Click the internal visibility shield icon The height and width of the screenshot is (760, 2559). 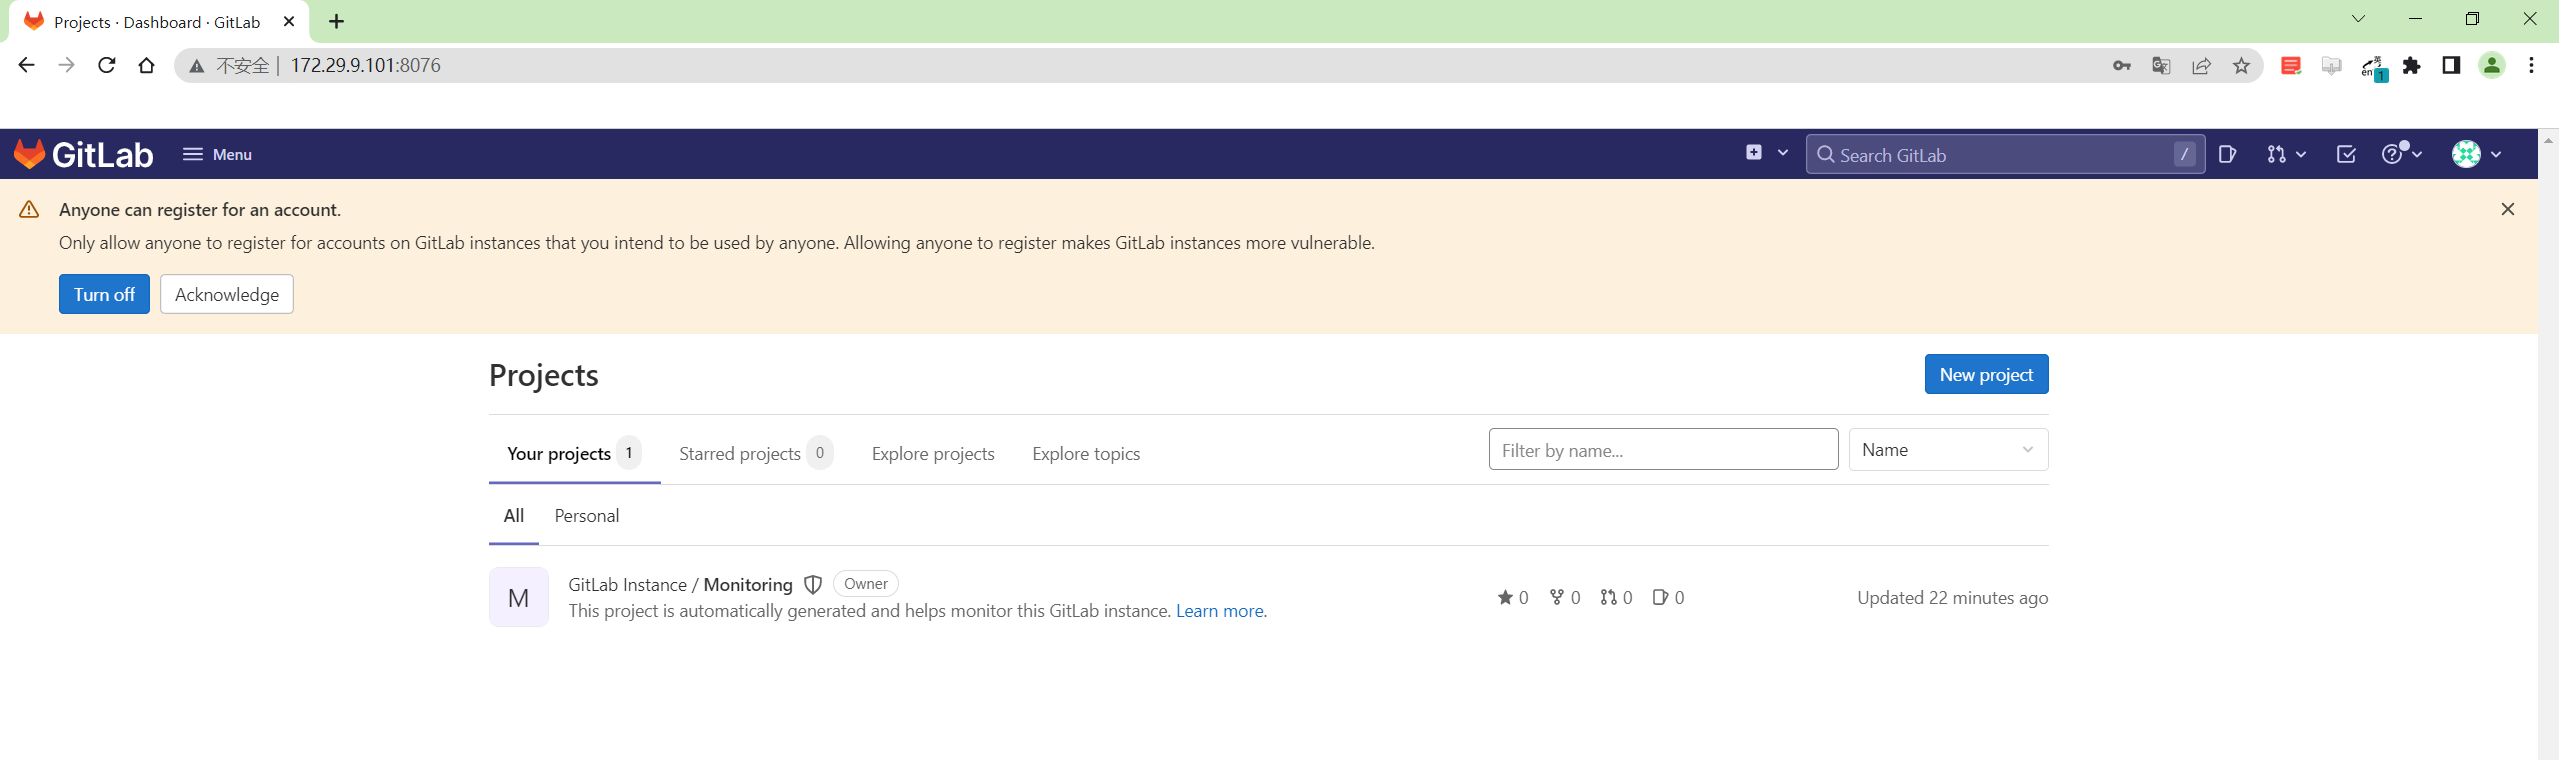813,585
